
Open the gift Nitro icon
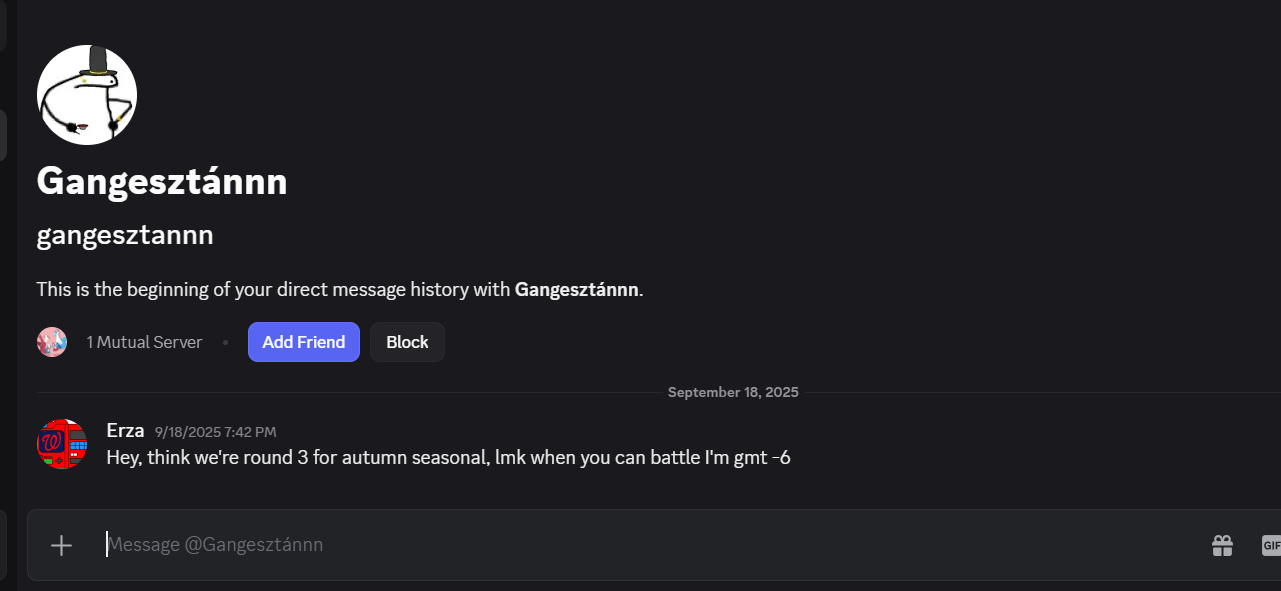click(1222, 545)
